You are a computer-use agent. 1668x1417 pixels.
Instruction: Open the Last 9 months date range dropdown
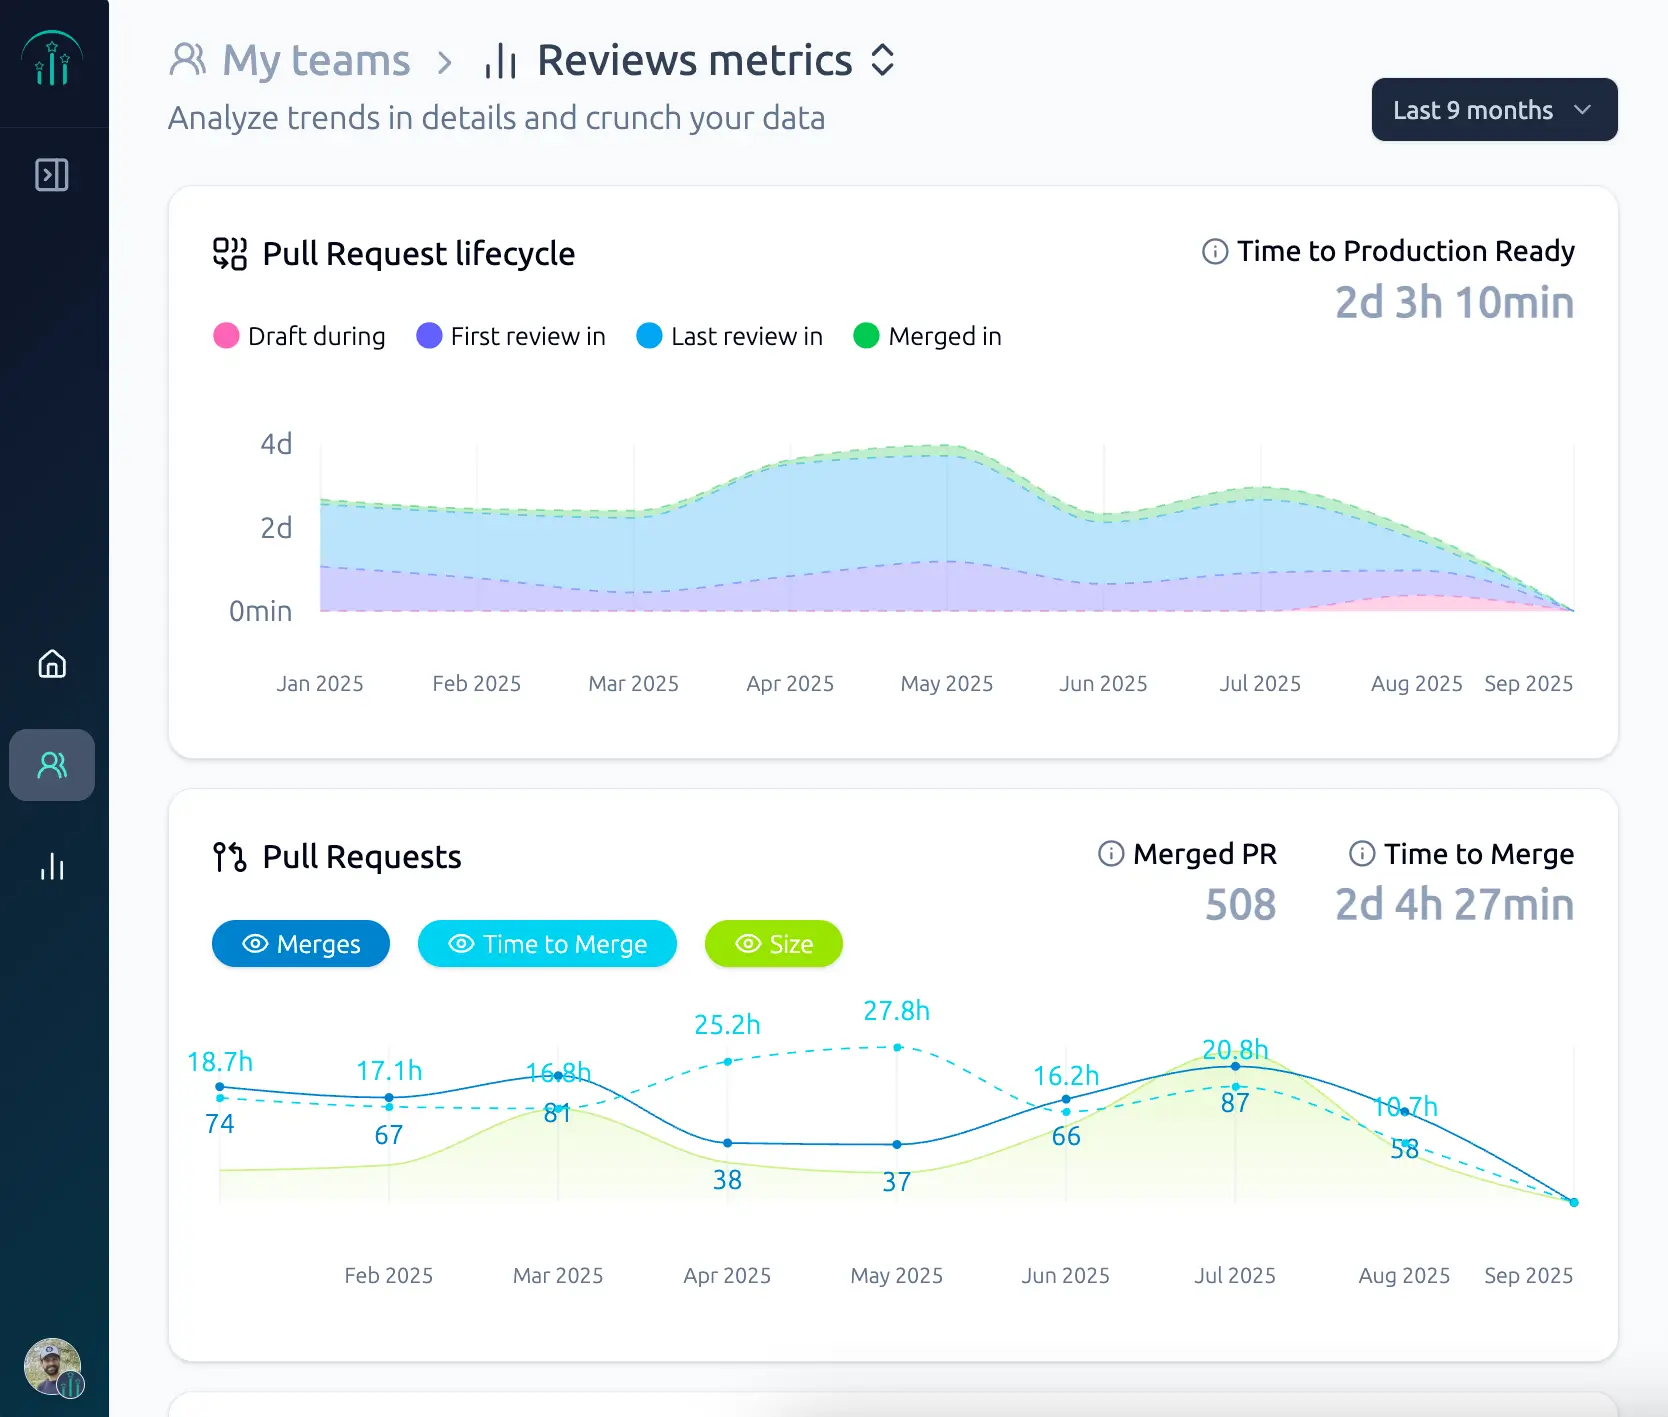pyautogui.click(x=1493, y=109)
